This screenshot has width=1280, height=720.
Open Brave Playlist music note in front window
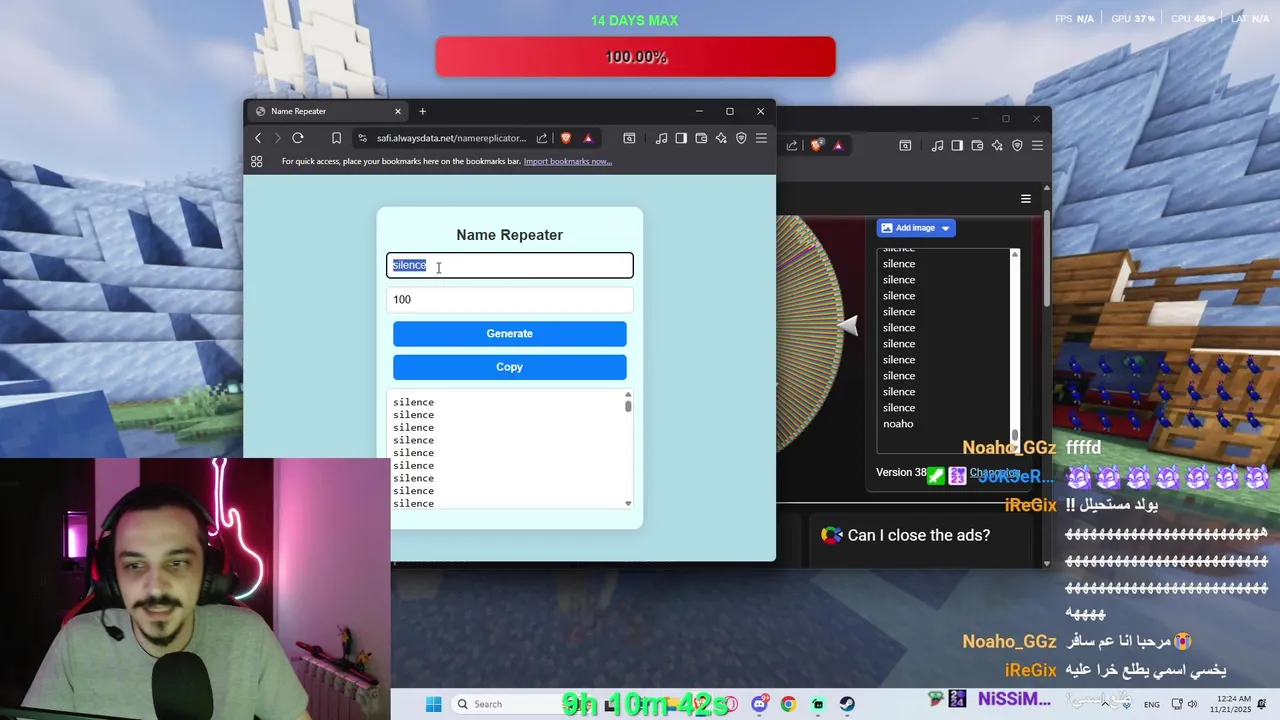661,138
